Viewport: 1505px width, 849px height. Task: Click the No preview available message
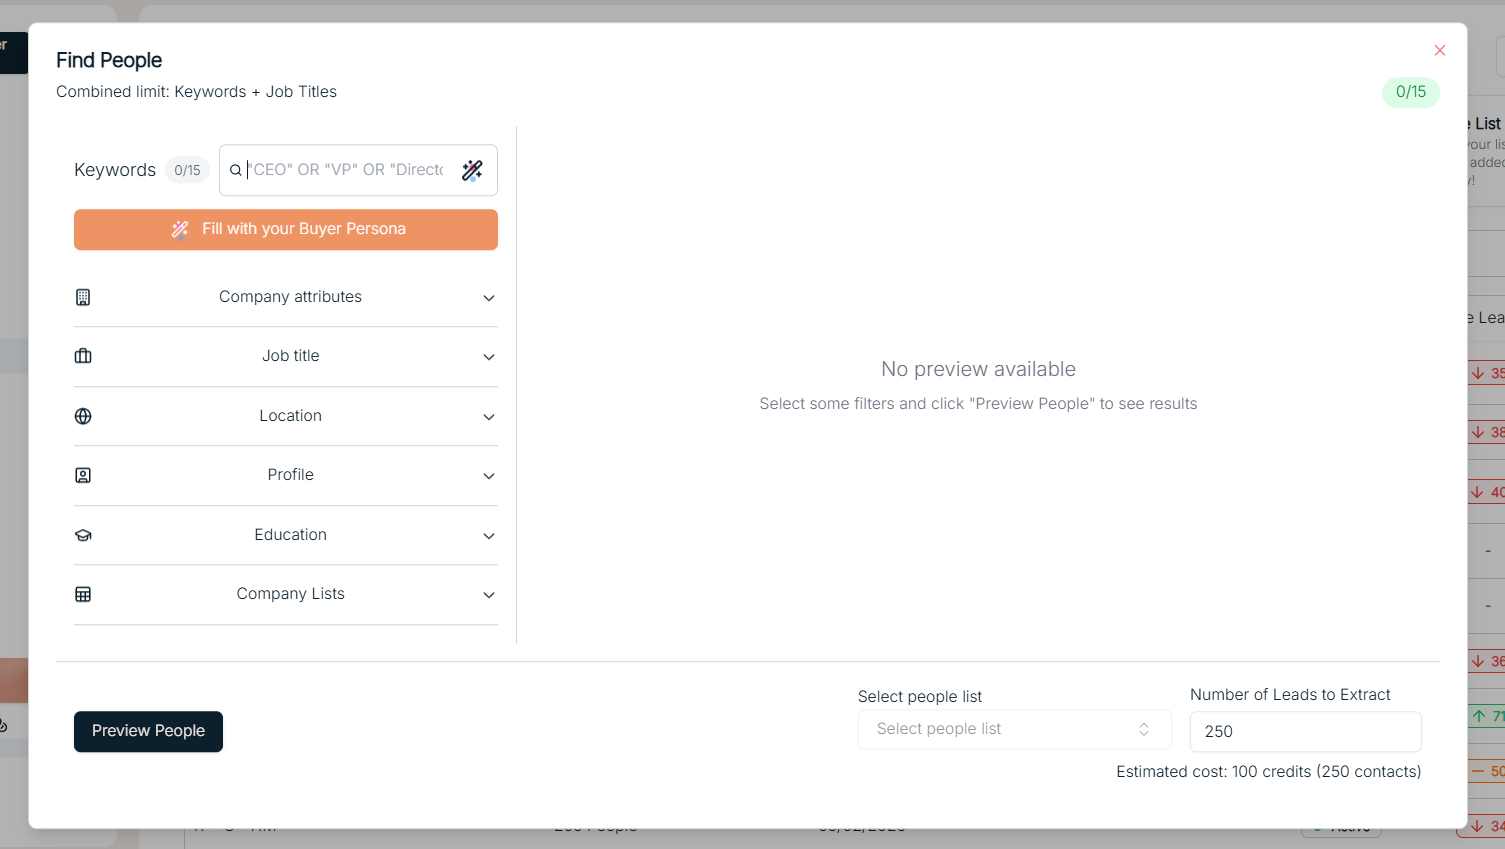pyautogui.click(x=978, y=369)
